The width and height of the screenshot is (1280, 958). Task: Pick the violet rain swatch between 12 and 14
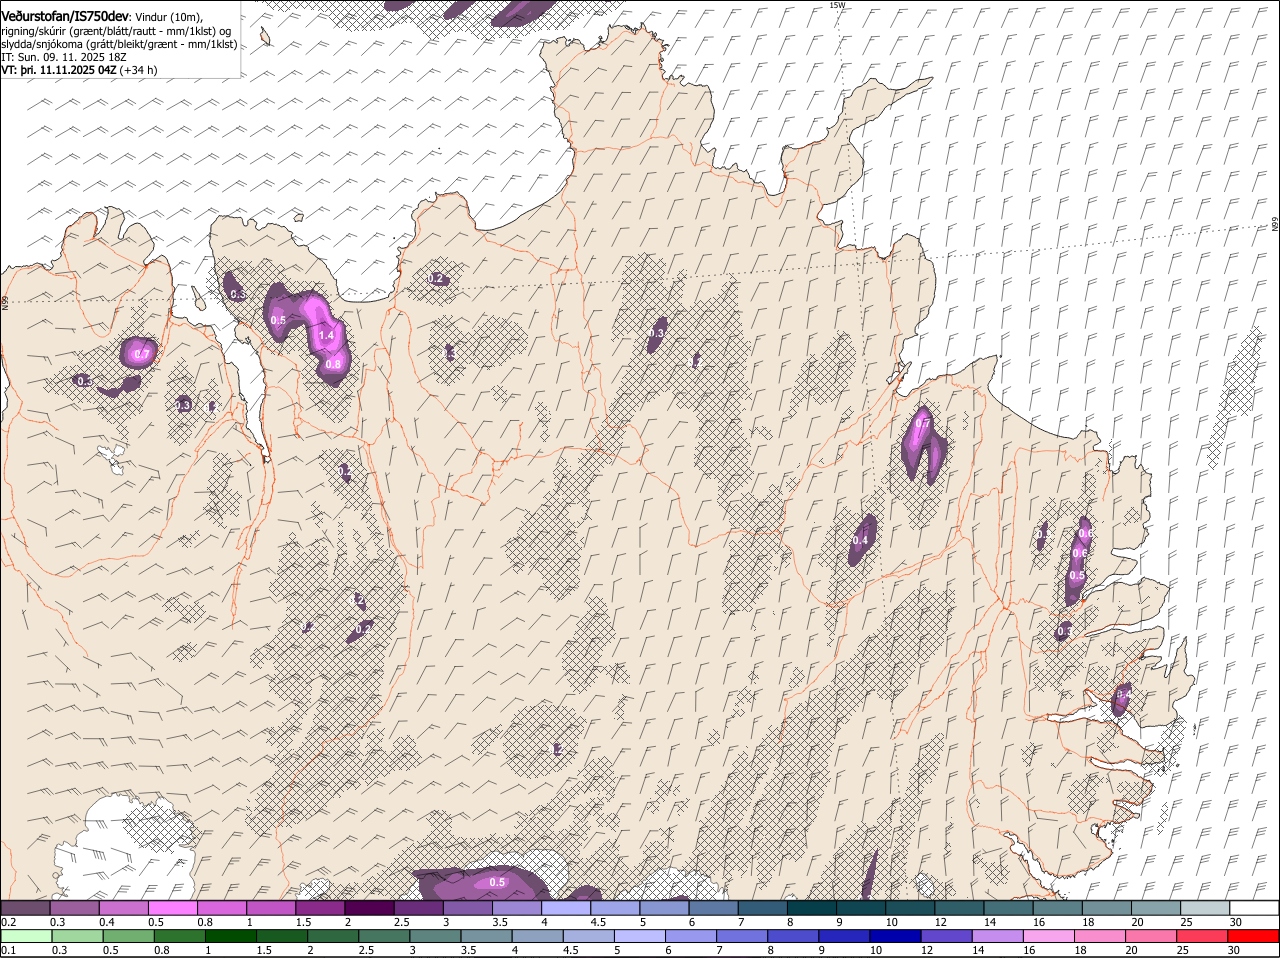[946, 936]
